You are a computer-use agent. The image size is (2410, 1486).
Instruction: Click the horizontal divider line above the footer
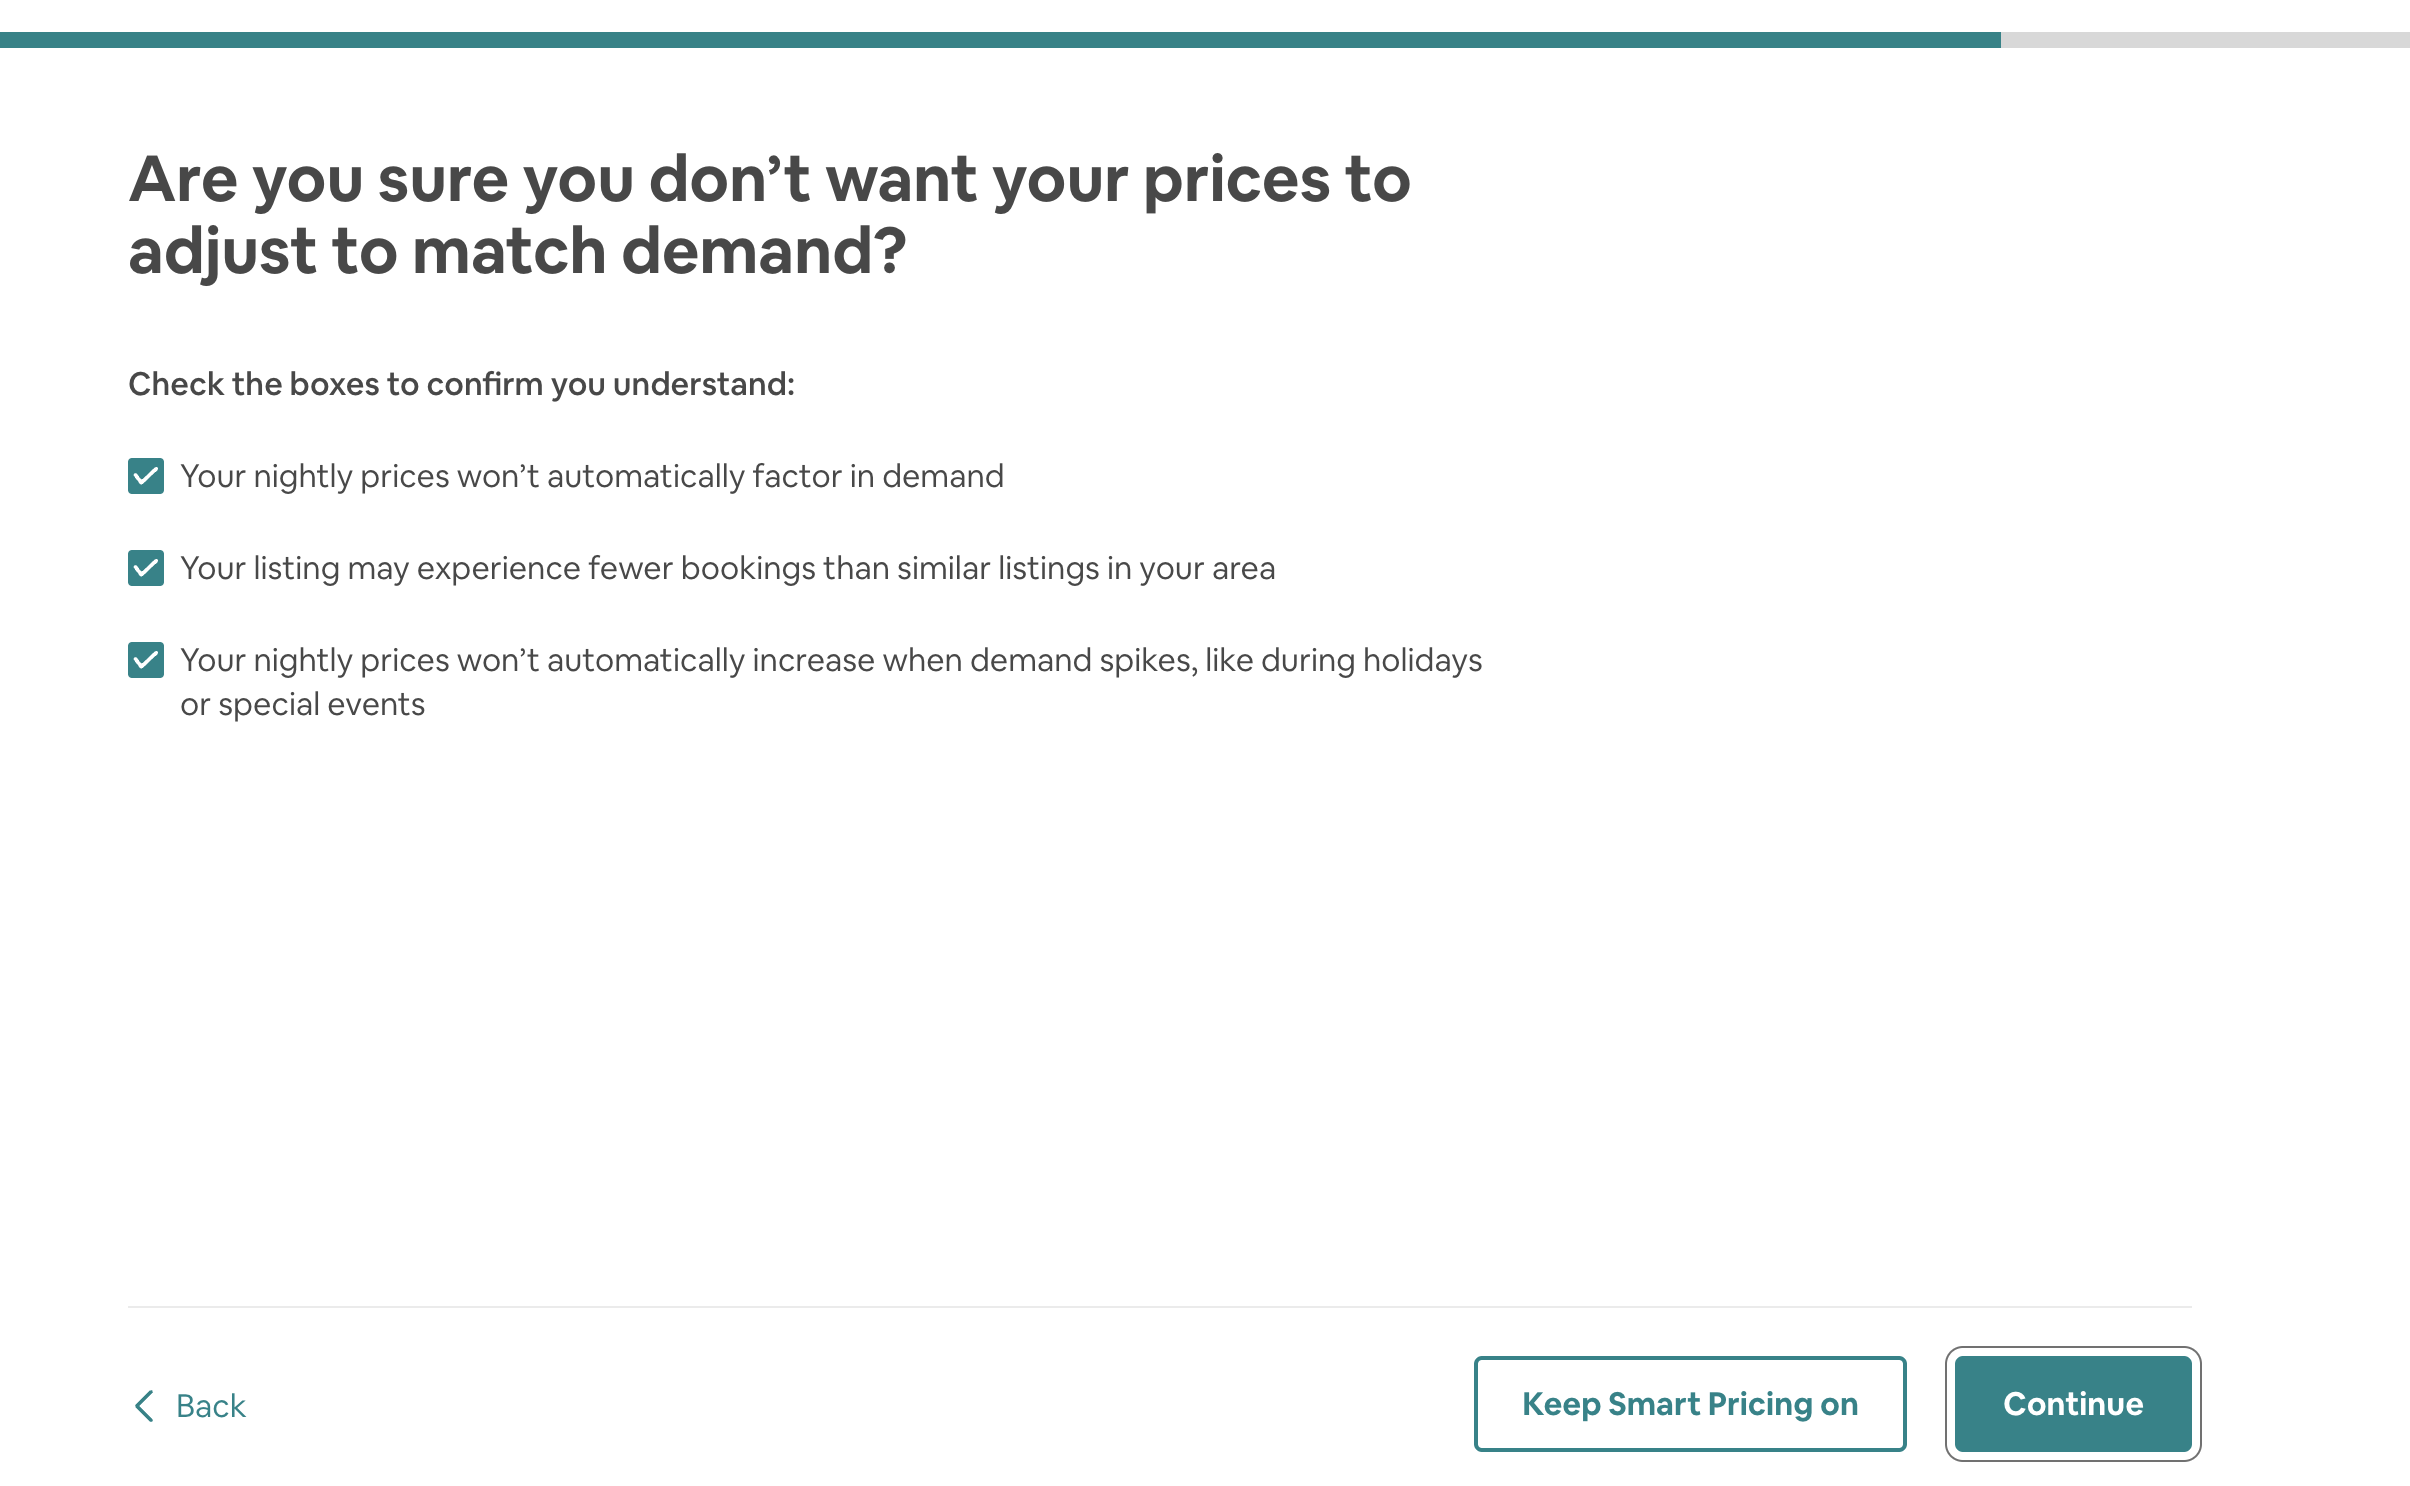tap(1159, 1306)
